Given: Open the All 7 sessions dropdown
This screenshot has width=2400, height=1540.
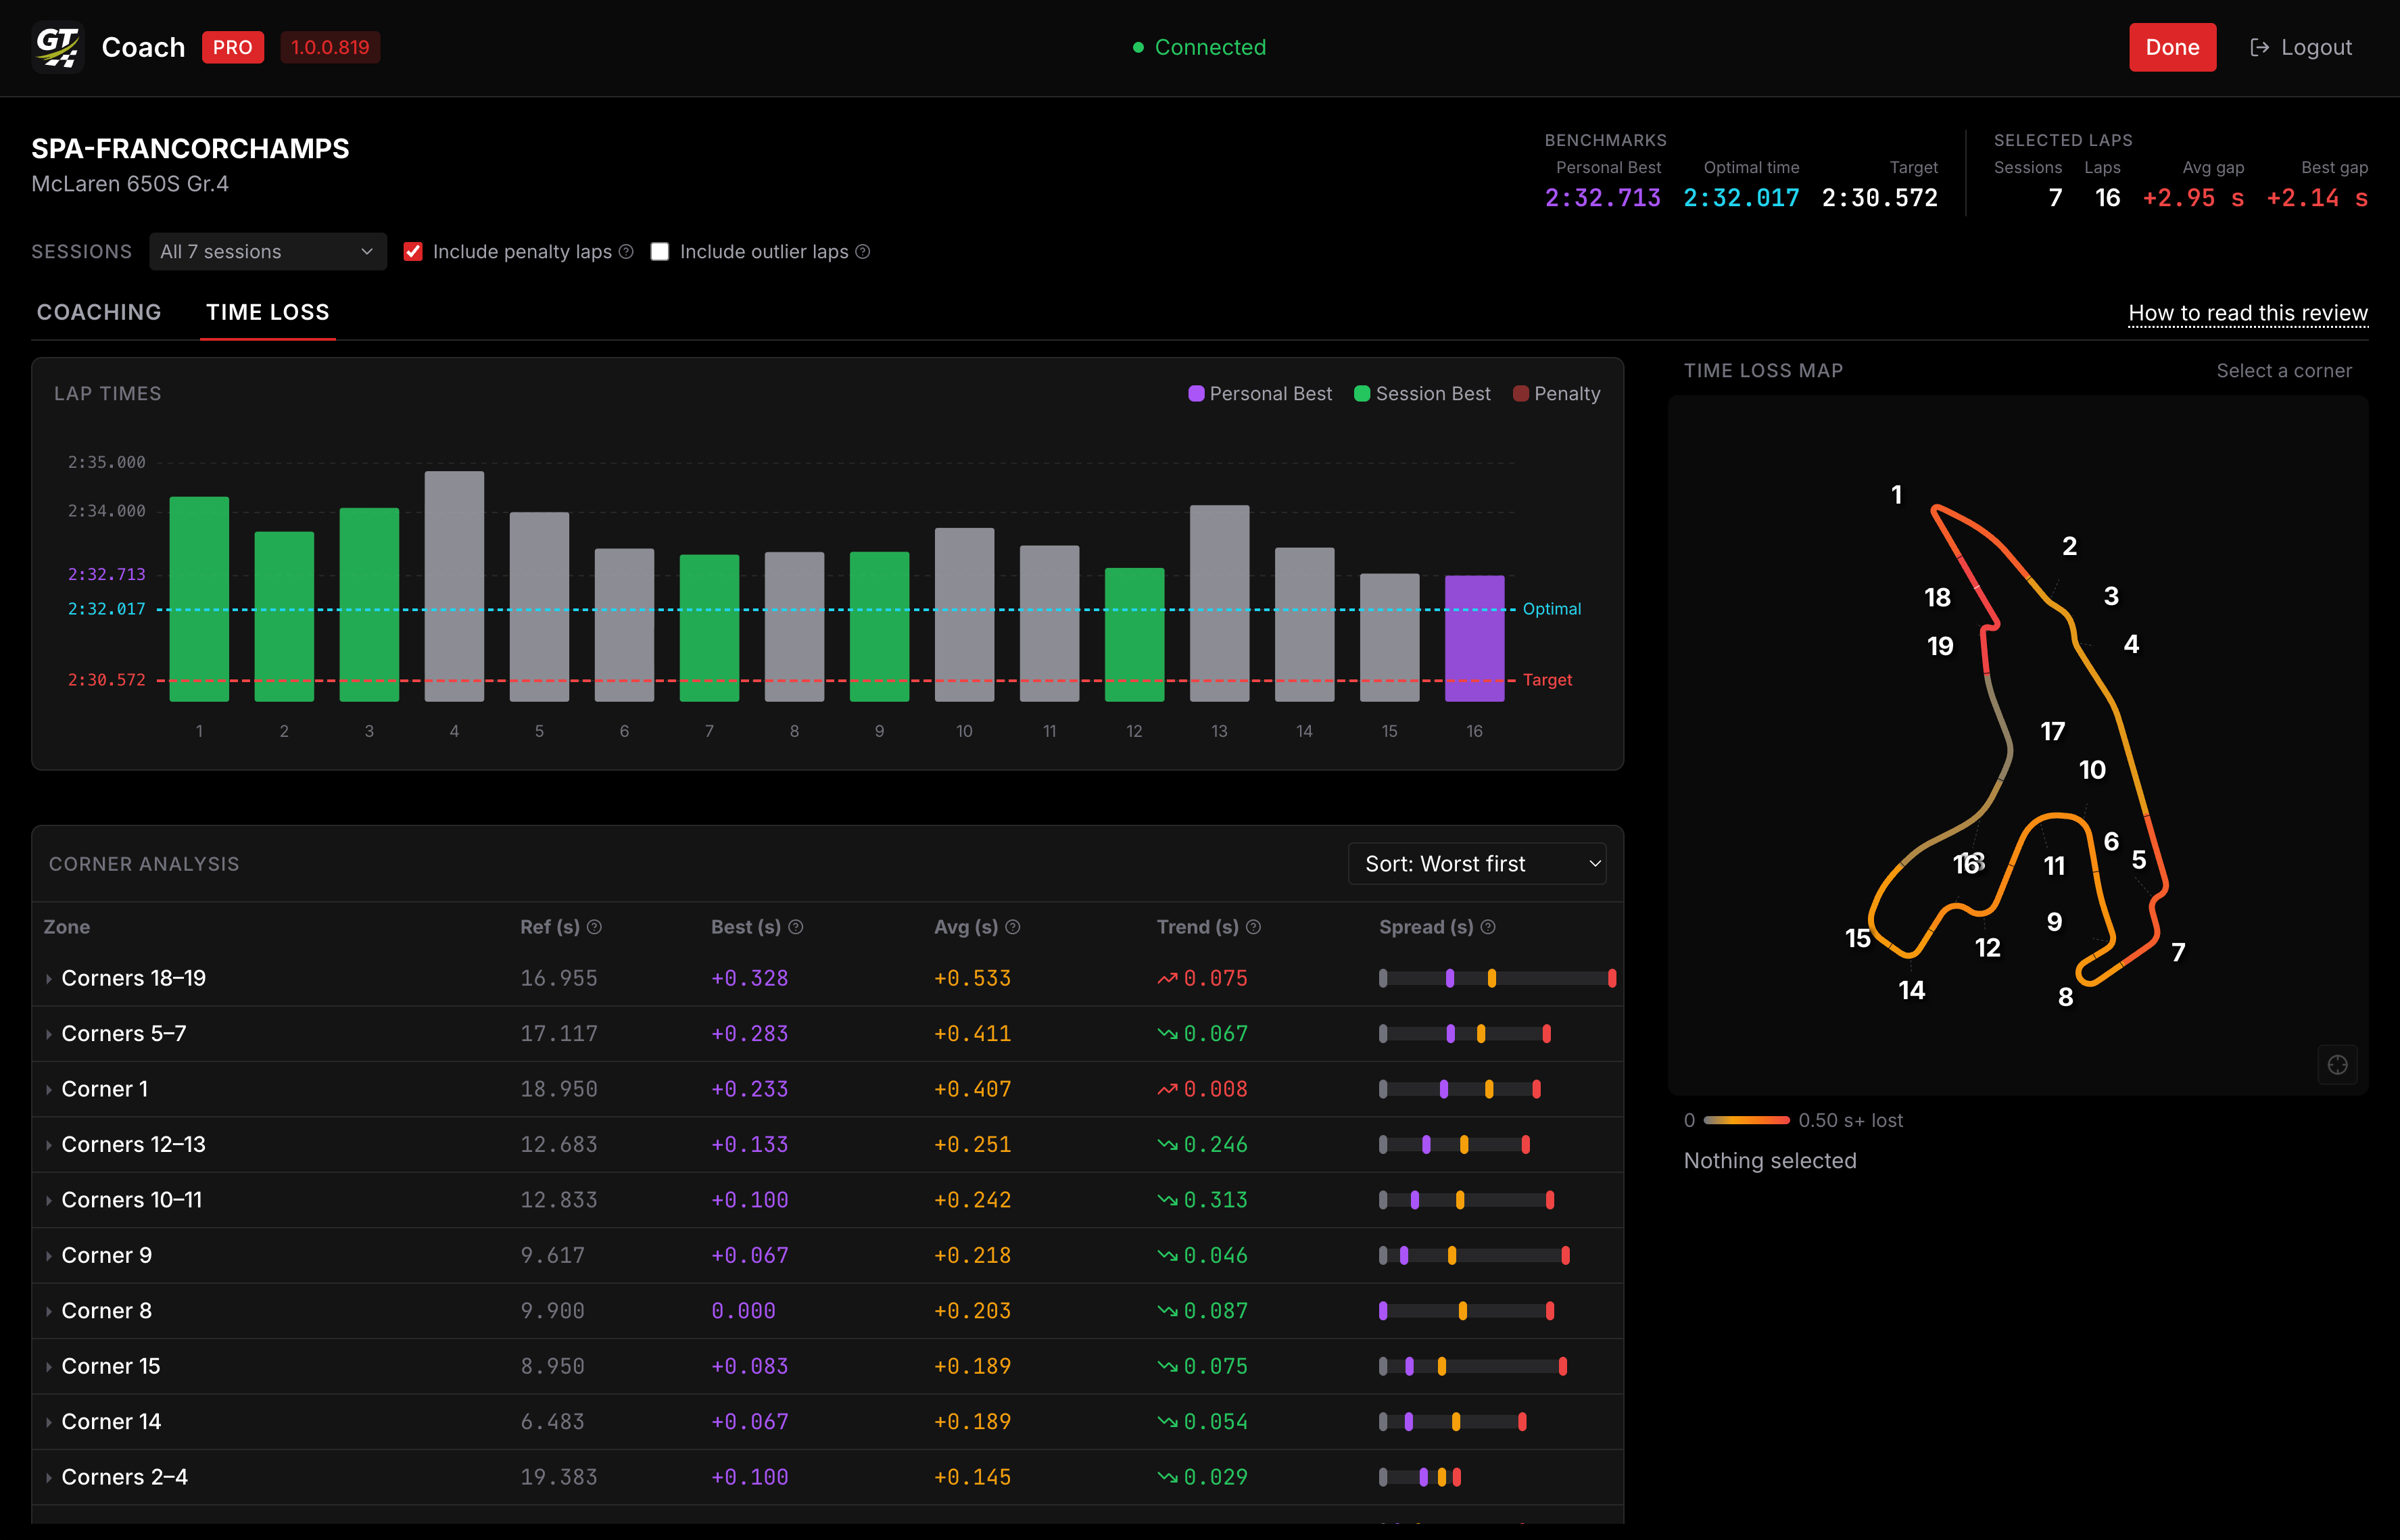Looking at the screenshot, I should point(268,252).
